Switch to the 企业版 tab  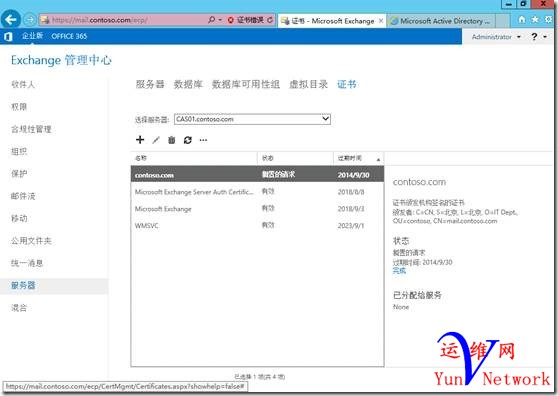[32, 36]
